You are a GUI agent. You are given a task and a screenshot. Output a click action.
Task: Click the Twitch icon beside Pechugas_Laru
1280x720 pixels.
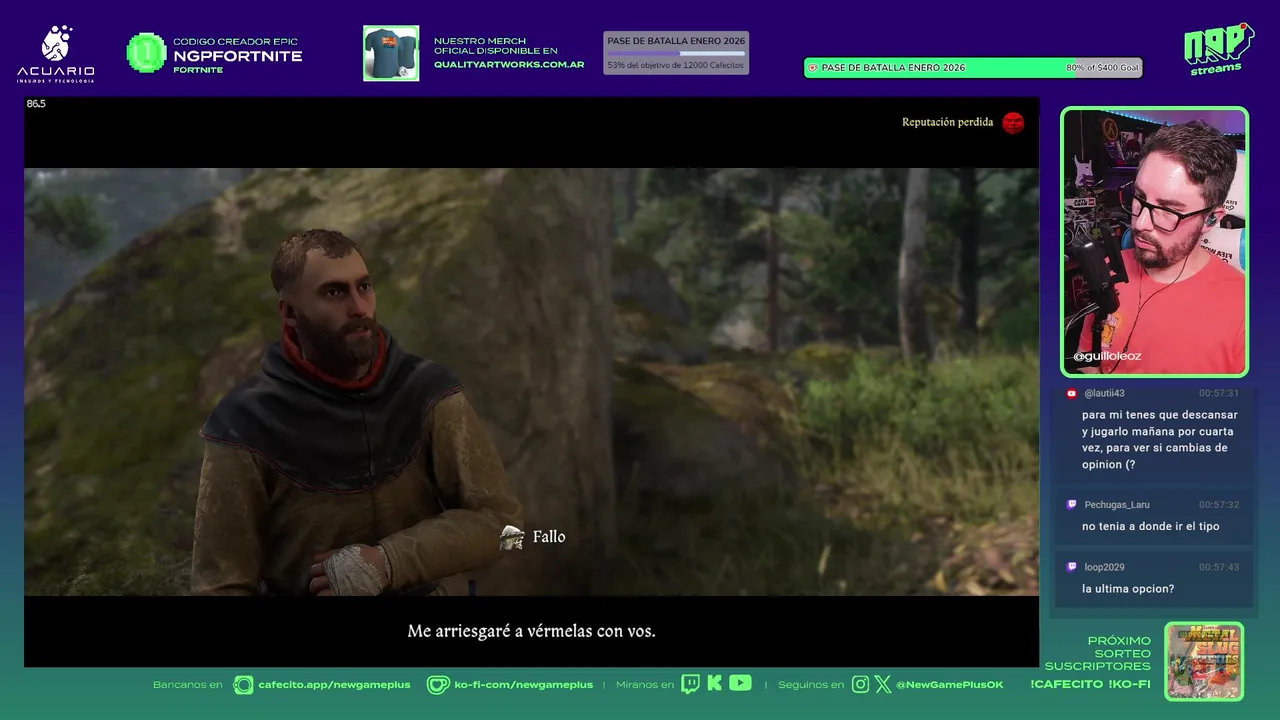[1072, 505]
